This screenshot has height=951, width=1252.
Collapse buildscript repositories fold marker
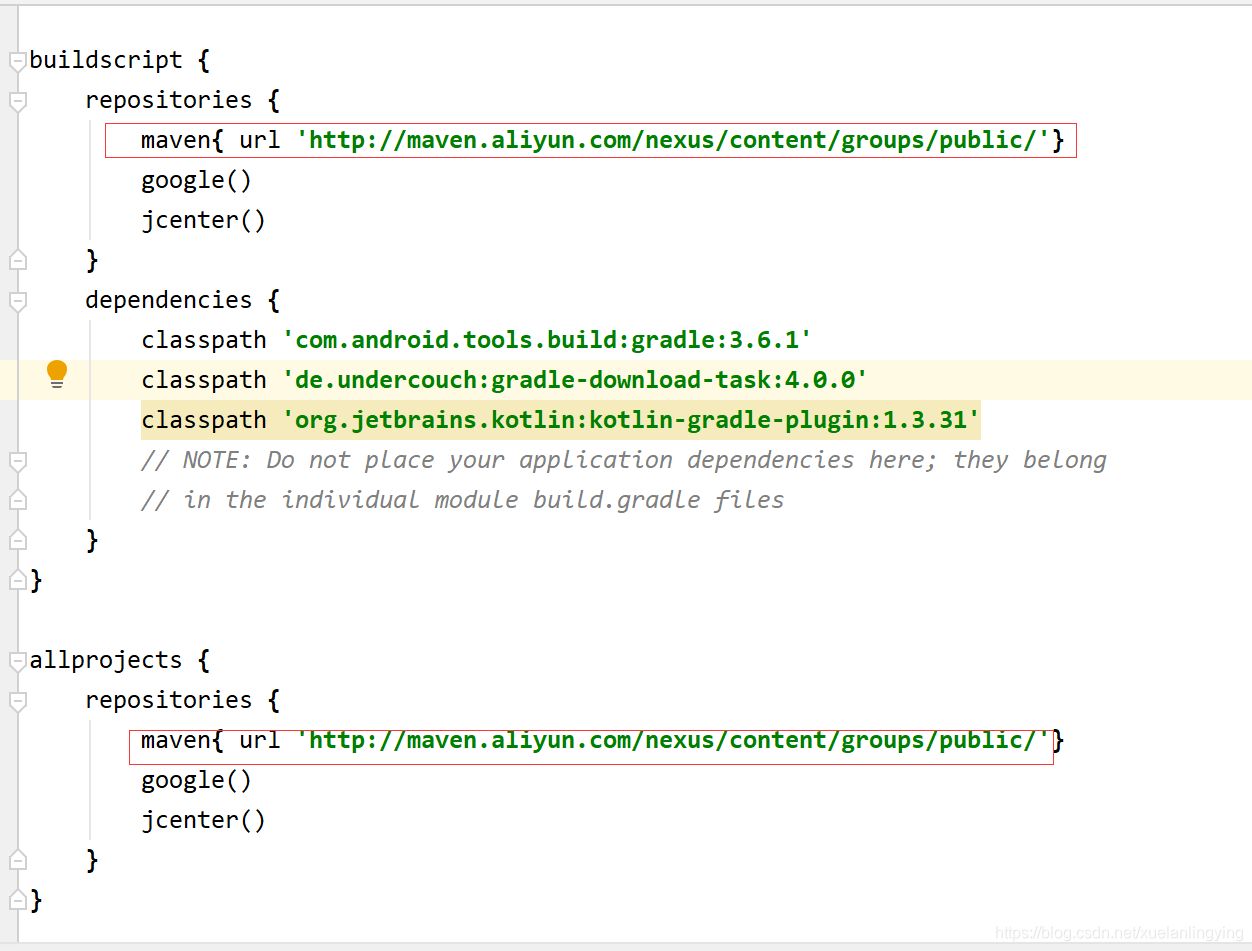pos(17,101)
